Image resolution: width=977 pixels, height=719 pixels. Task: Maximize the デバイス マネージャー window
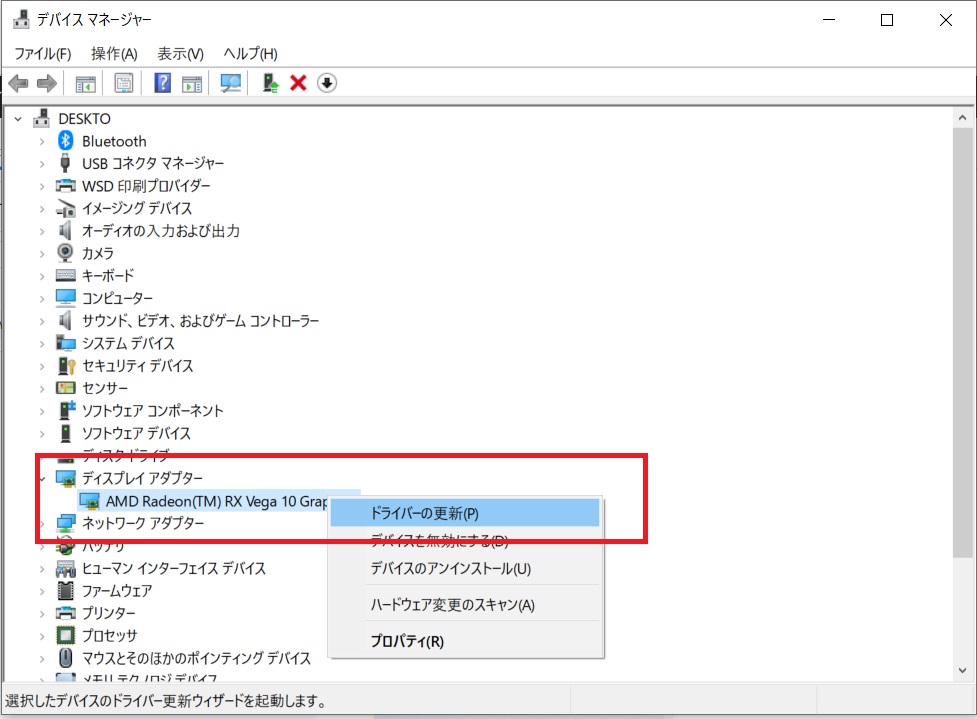[x=887, y=20]
